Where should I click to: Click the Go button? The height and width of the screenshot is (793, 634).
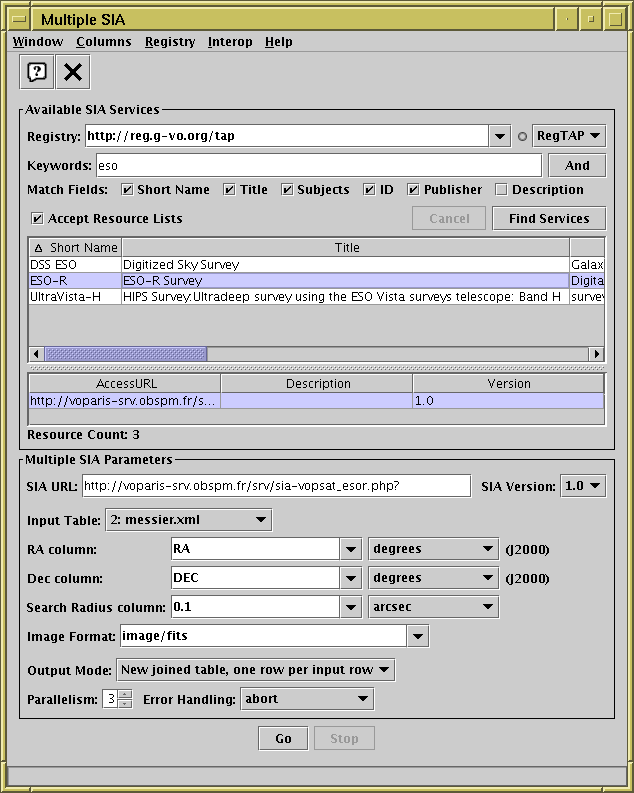(x=283, y=739)
